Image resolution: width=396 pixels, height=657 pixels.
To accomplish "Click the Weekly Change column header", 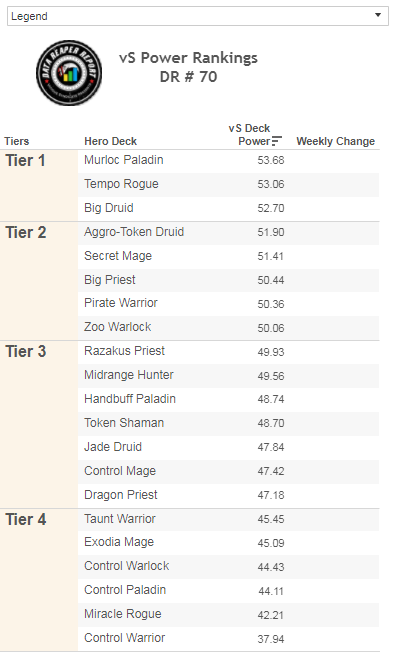I will click(336, 141).
